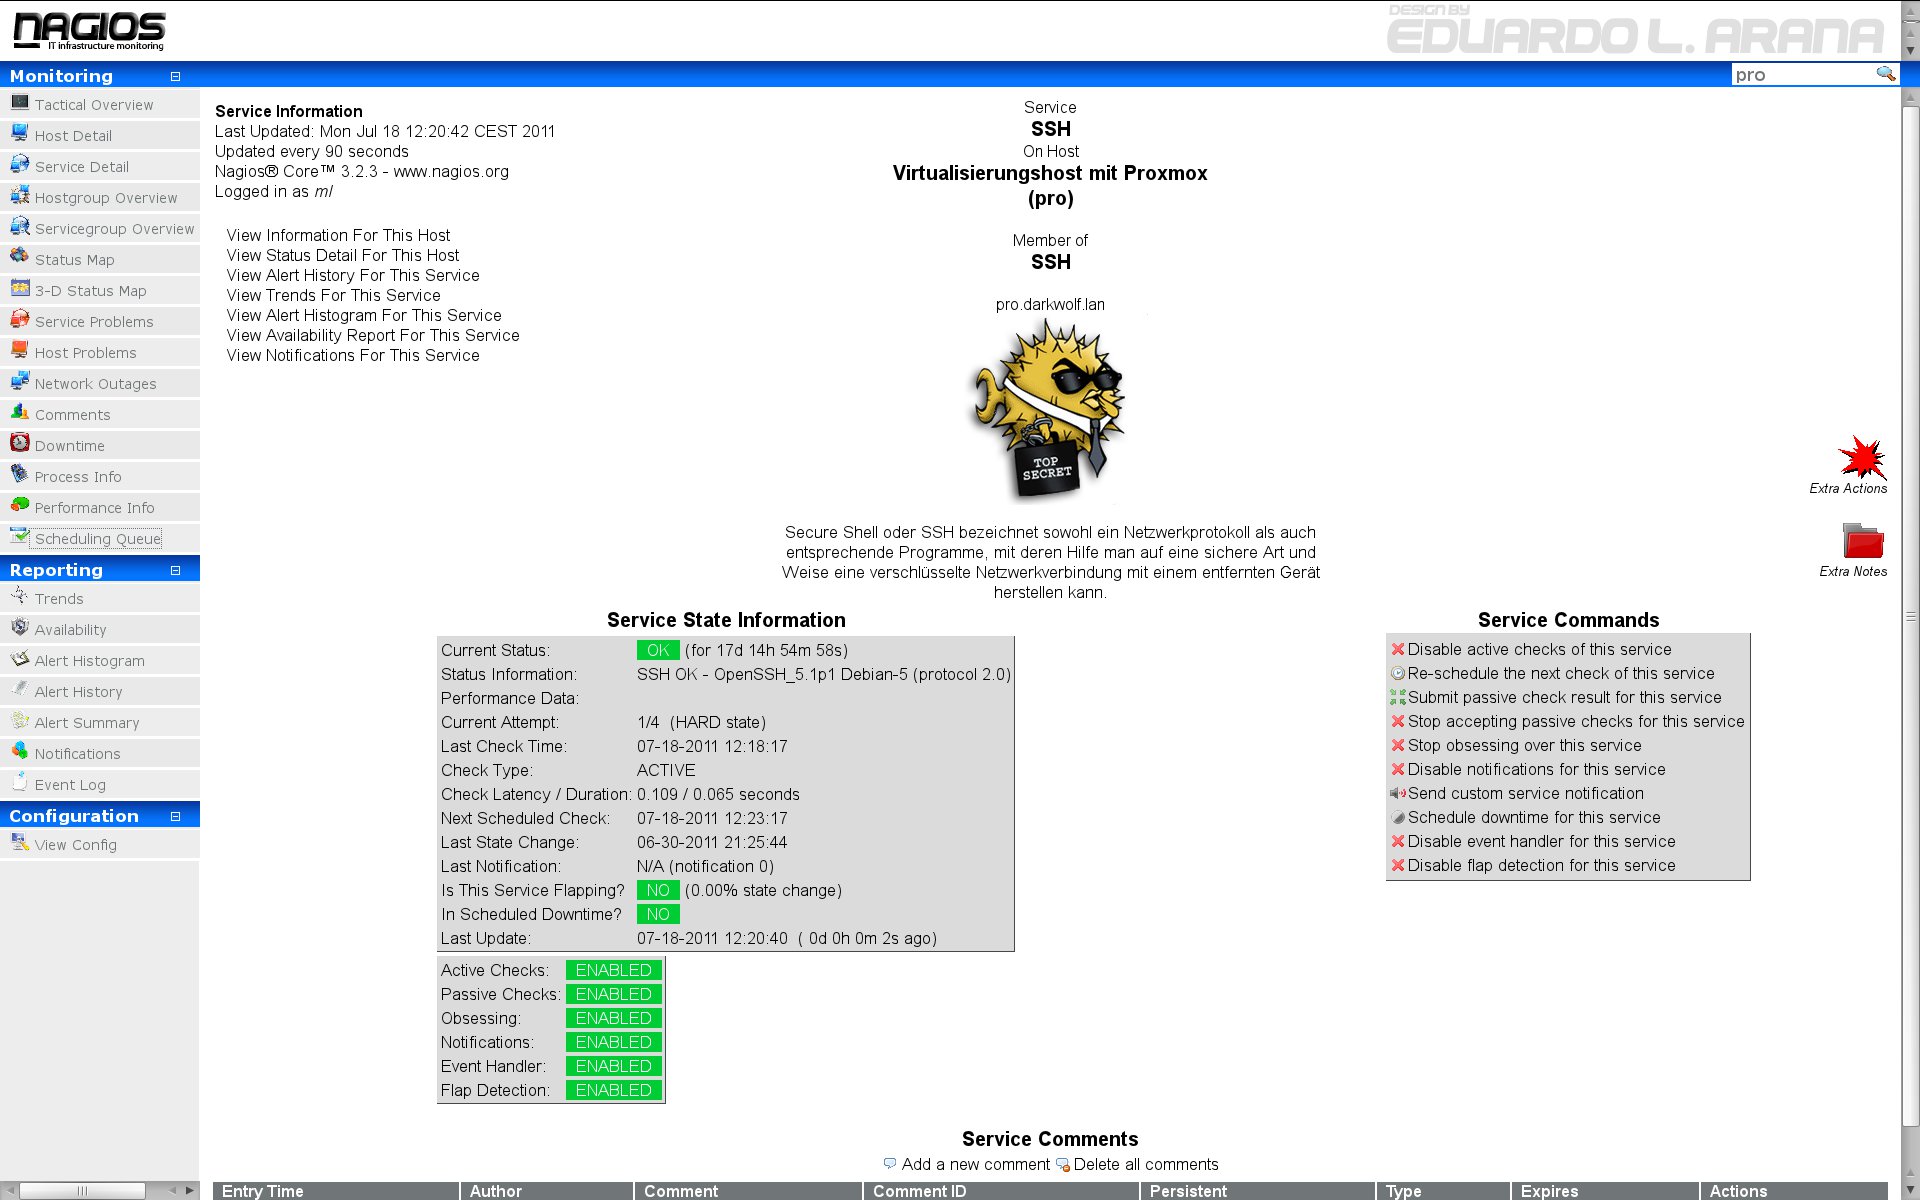Click the Process Info icon
Image resolution: width=1920 pixels, height=1200 pixels.
(x=20, y=474)
